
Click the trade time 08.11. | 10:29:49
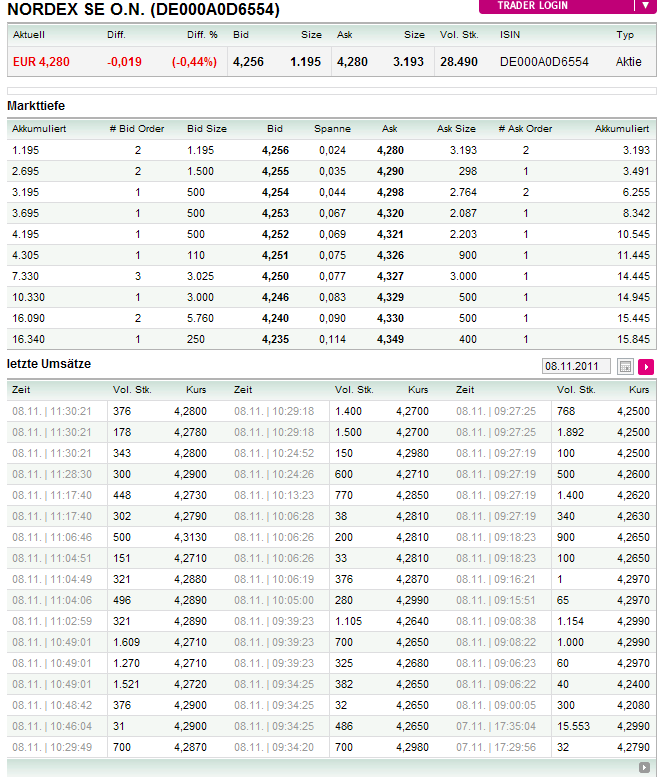52,747
